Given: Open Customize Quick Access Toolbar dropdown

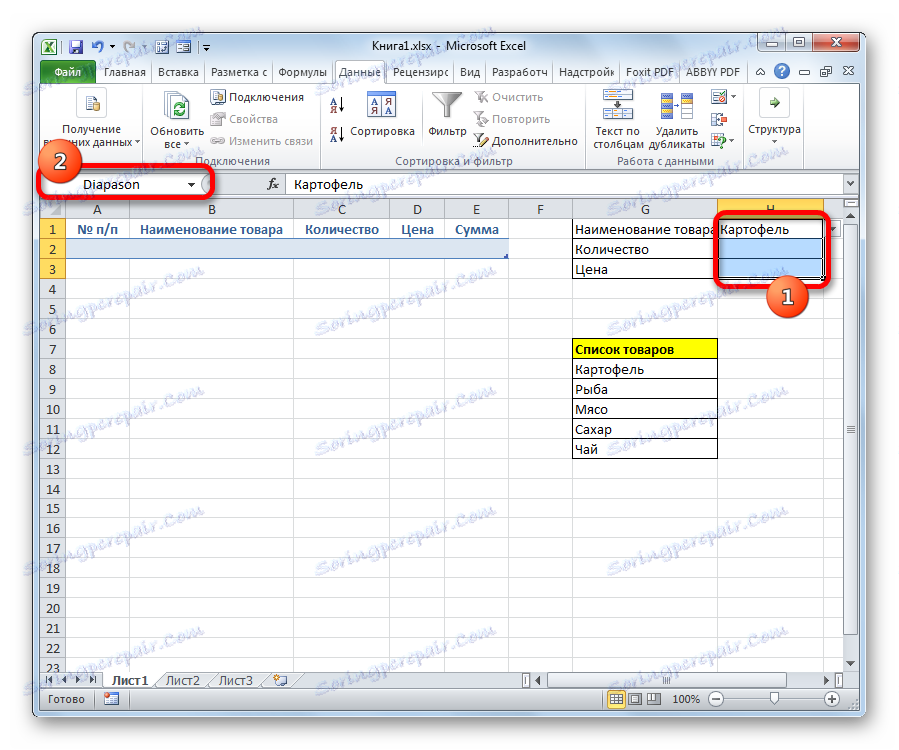Looking at the screenshot, I should pos(206,48).
